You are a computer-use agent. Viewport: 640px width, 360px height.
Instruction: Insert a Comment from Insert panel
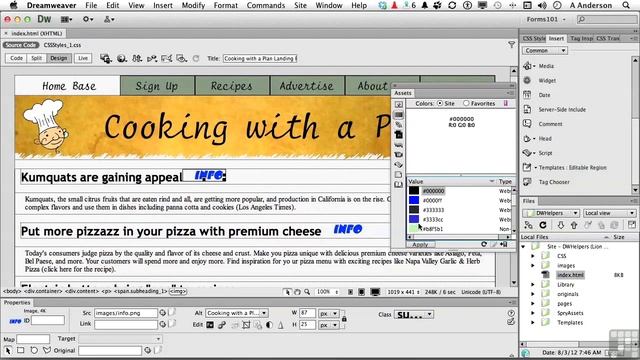click(550, 124)
